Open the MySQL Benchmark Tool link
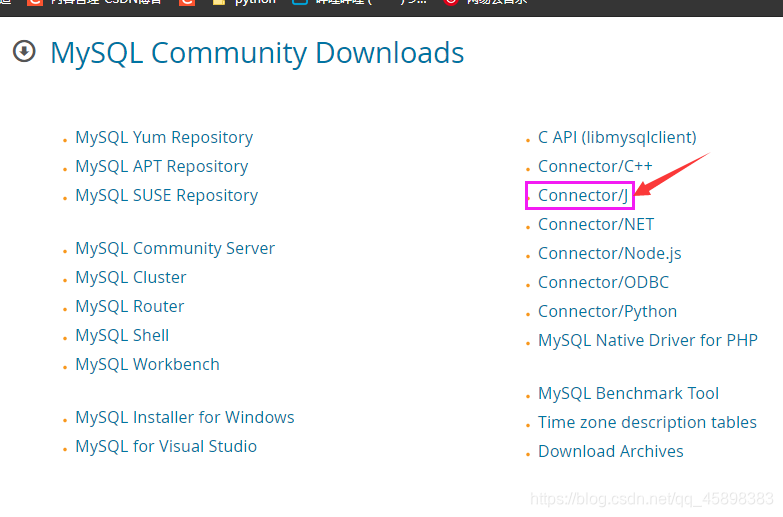This screenshot has width=783, height=517. [628, 393]
